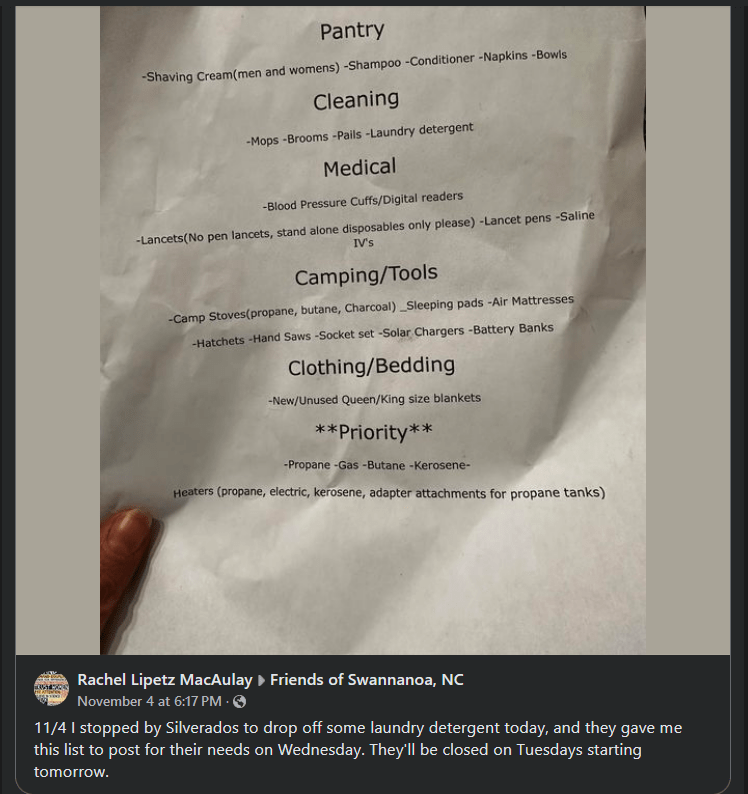Open the November 4 at 6:17 PM timestamp
This screenshot has height=794, width=748.
coord(150,702)
